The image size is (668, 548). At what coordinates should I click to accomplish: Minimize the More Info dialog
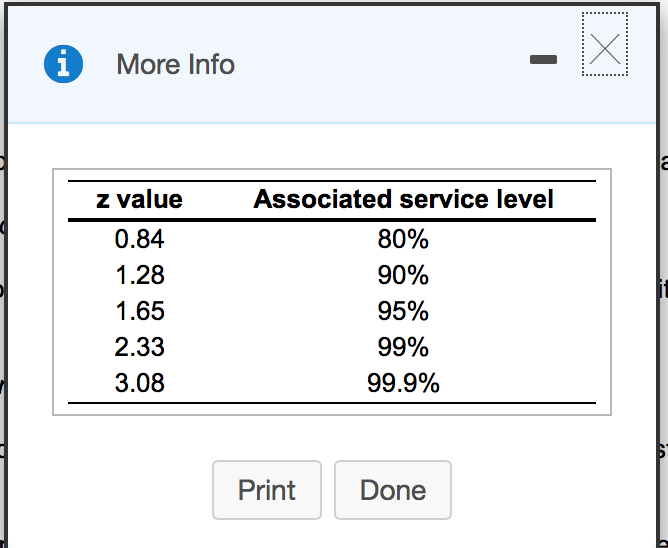pos(543,61)
